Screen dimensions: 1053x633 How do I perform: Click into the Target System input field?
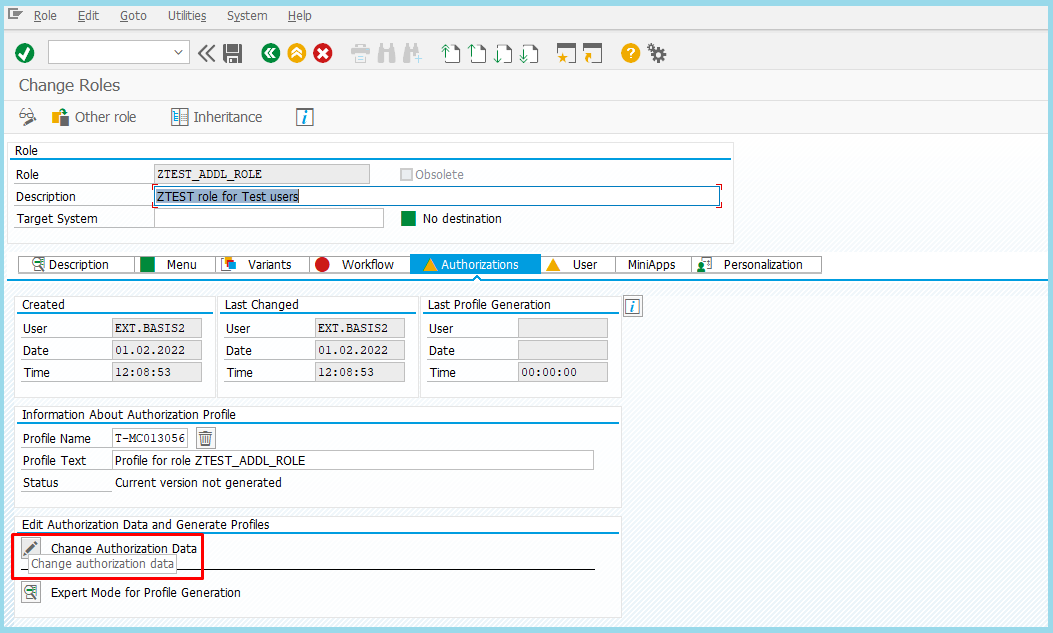click(268, 218)
